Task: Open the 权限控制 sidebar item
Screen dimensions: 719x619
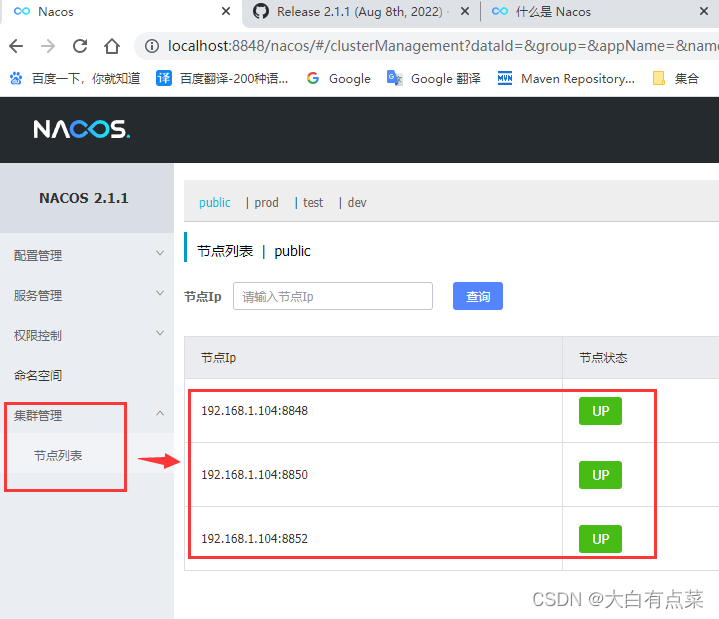Action: click(87, 335)
